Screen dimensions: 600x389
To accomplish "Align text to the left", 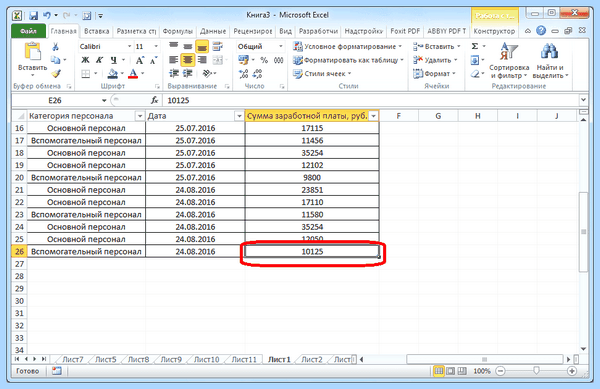I will pyautogui.click(x=173, y=60).
